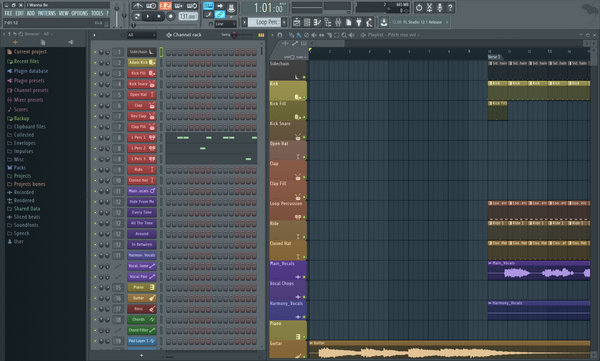
Task: Open the browser options arrow menu
Action: (4, 34)
